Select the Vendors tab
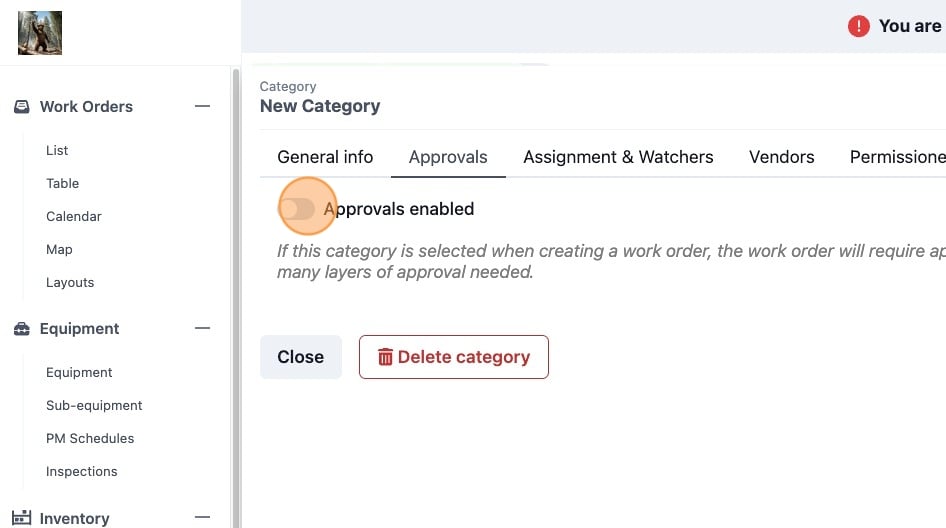This screenshot has height=528, width=946. (782, 157)
